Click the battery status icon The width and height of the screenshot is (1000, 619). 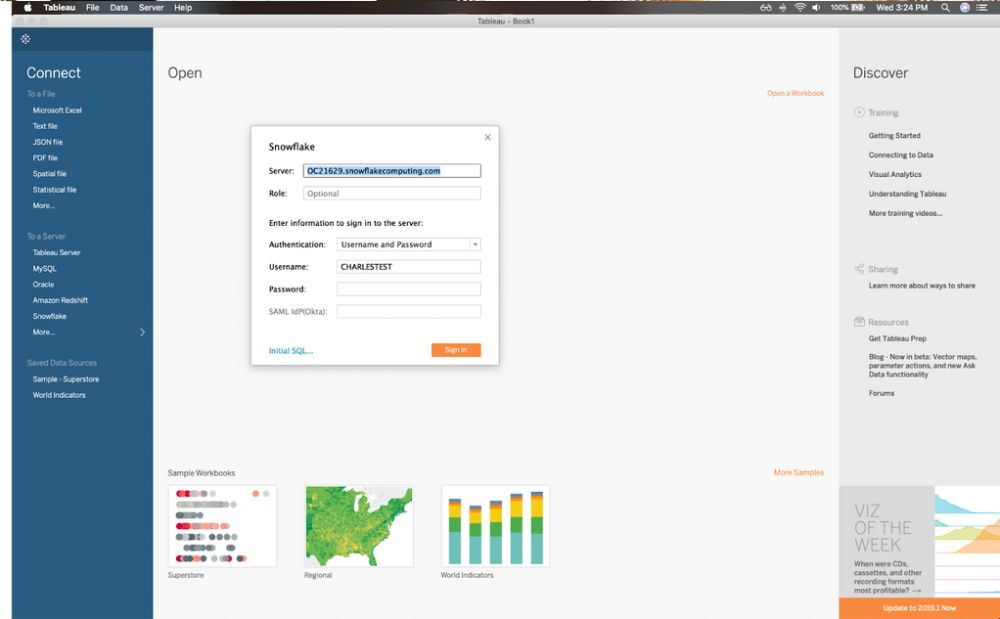(858, 8)
